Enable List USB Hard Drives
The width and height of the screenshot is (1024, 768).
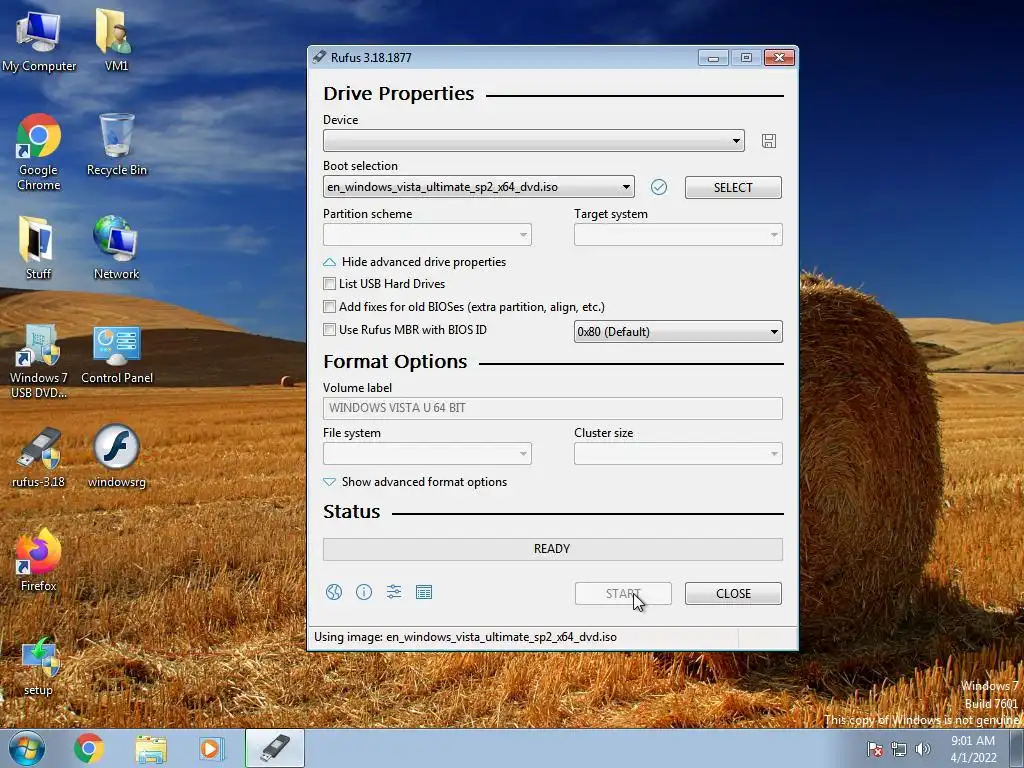point(329,284)
